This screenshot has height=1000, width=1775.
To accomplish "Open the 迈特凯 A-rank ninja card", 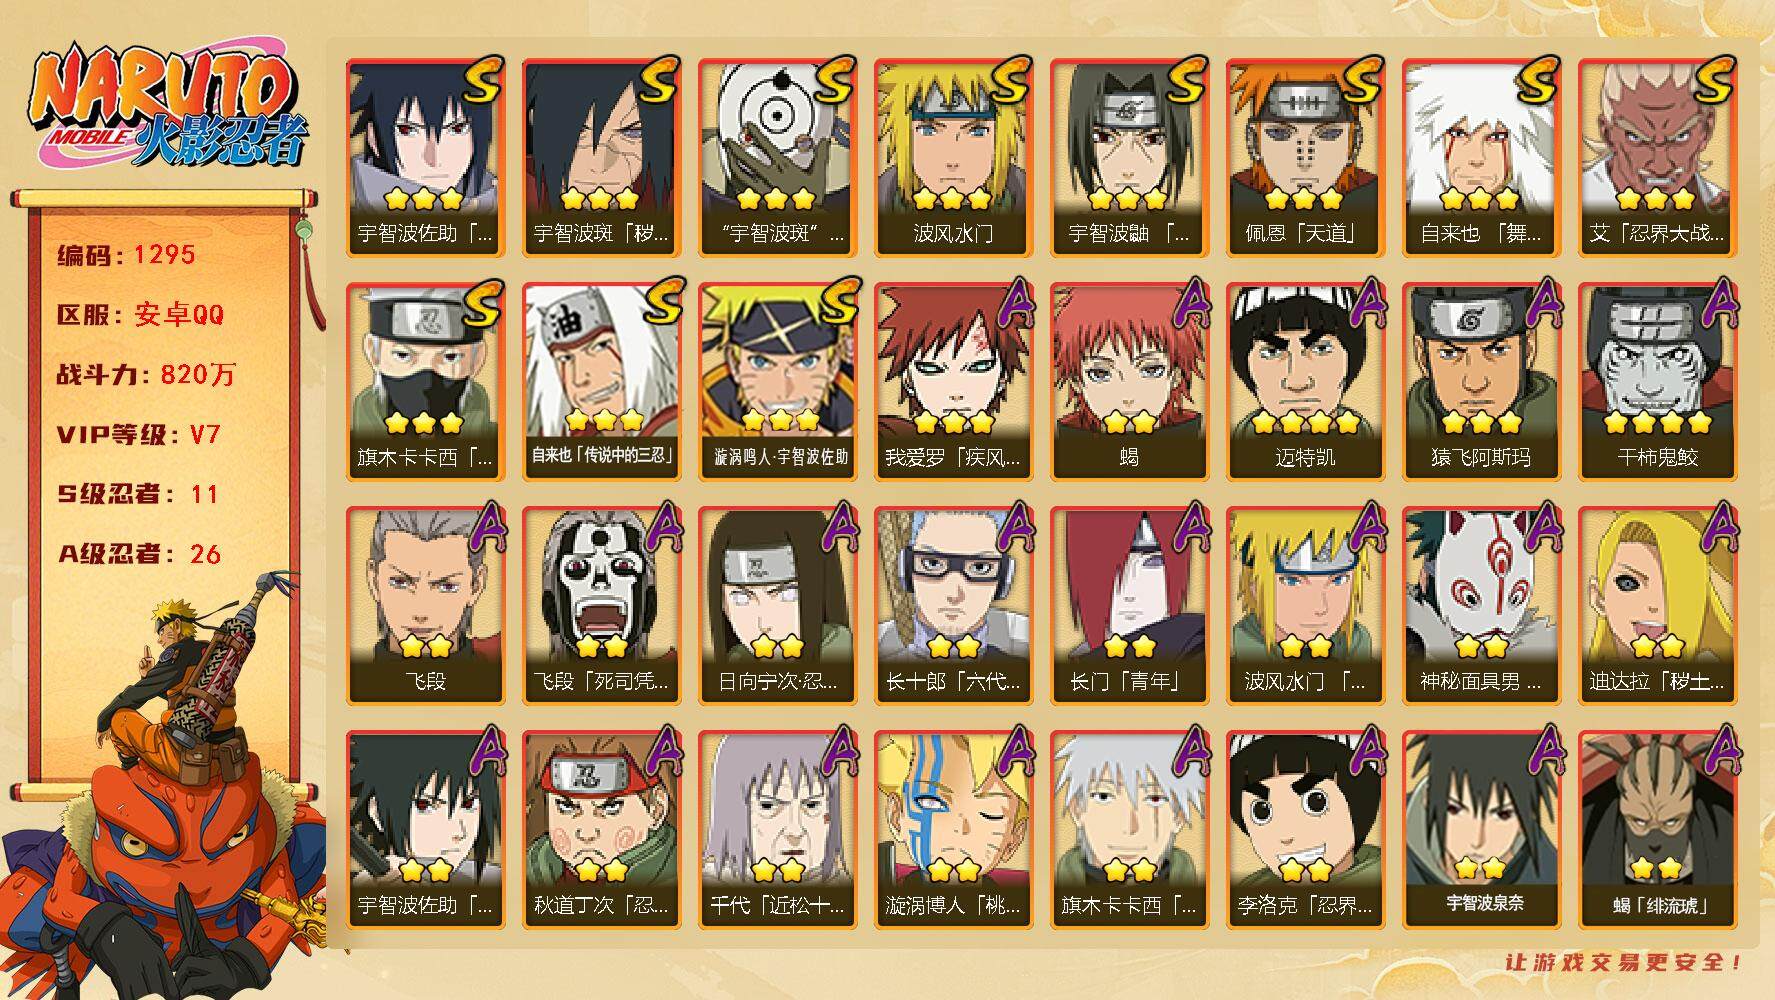I will pyautogui.click(x=1305, y=381).
